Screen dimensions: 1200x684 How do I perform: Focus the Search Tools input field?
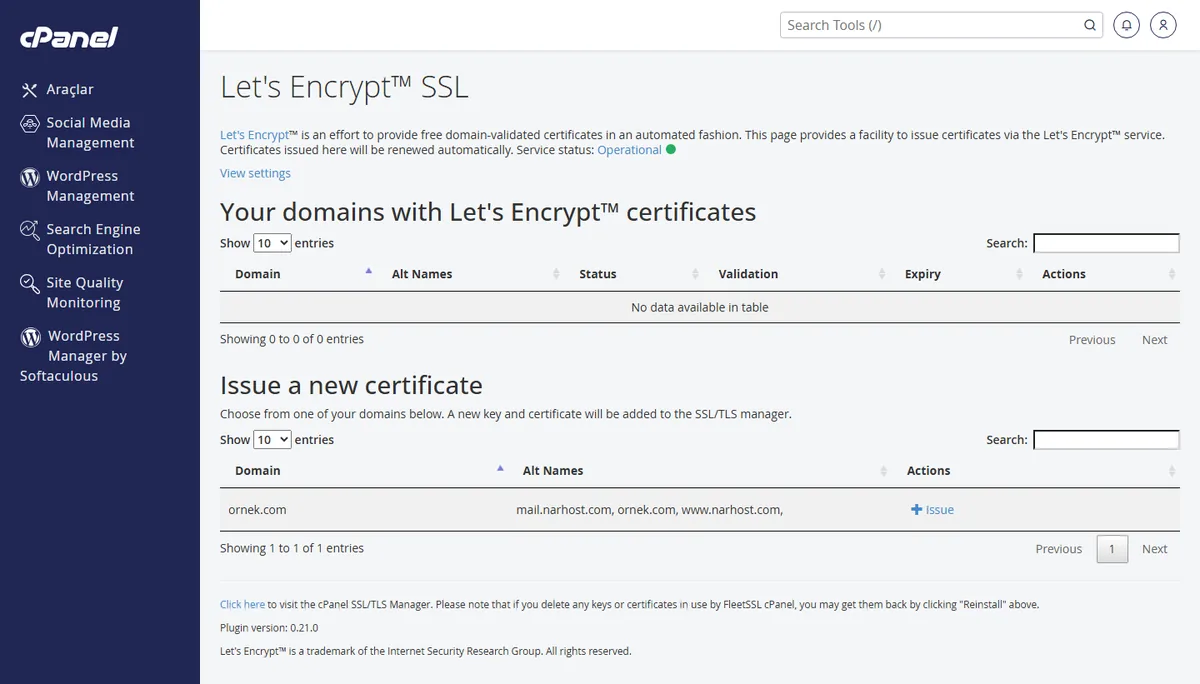[x=931, y=25]
